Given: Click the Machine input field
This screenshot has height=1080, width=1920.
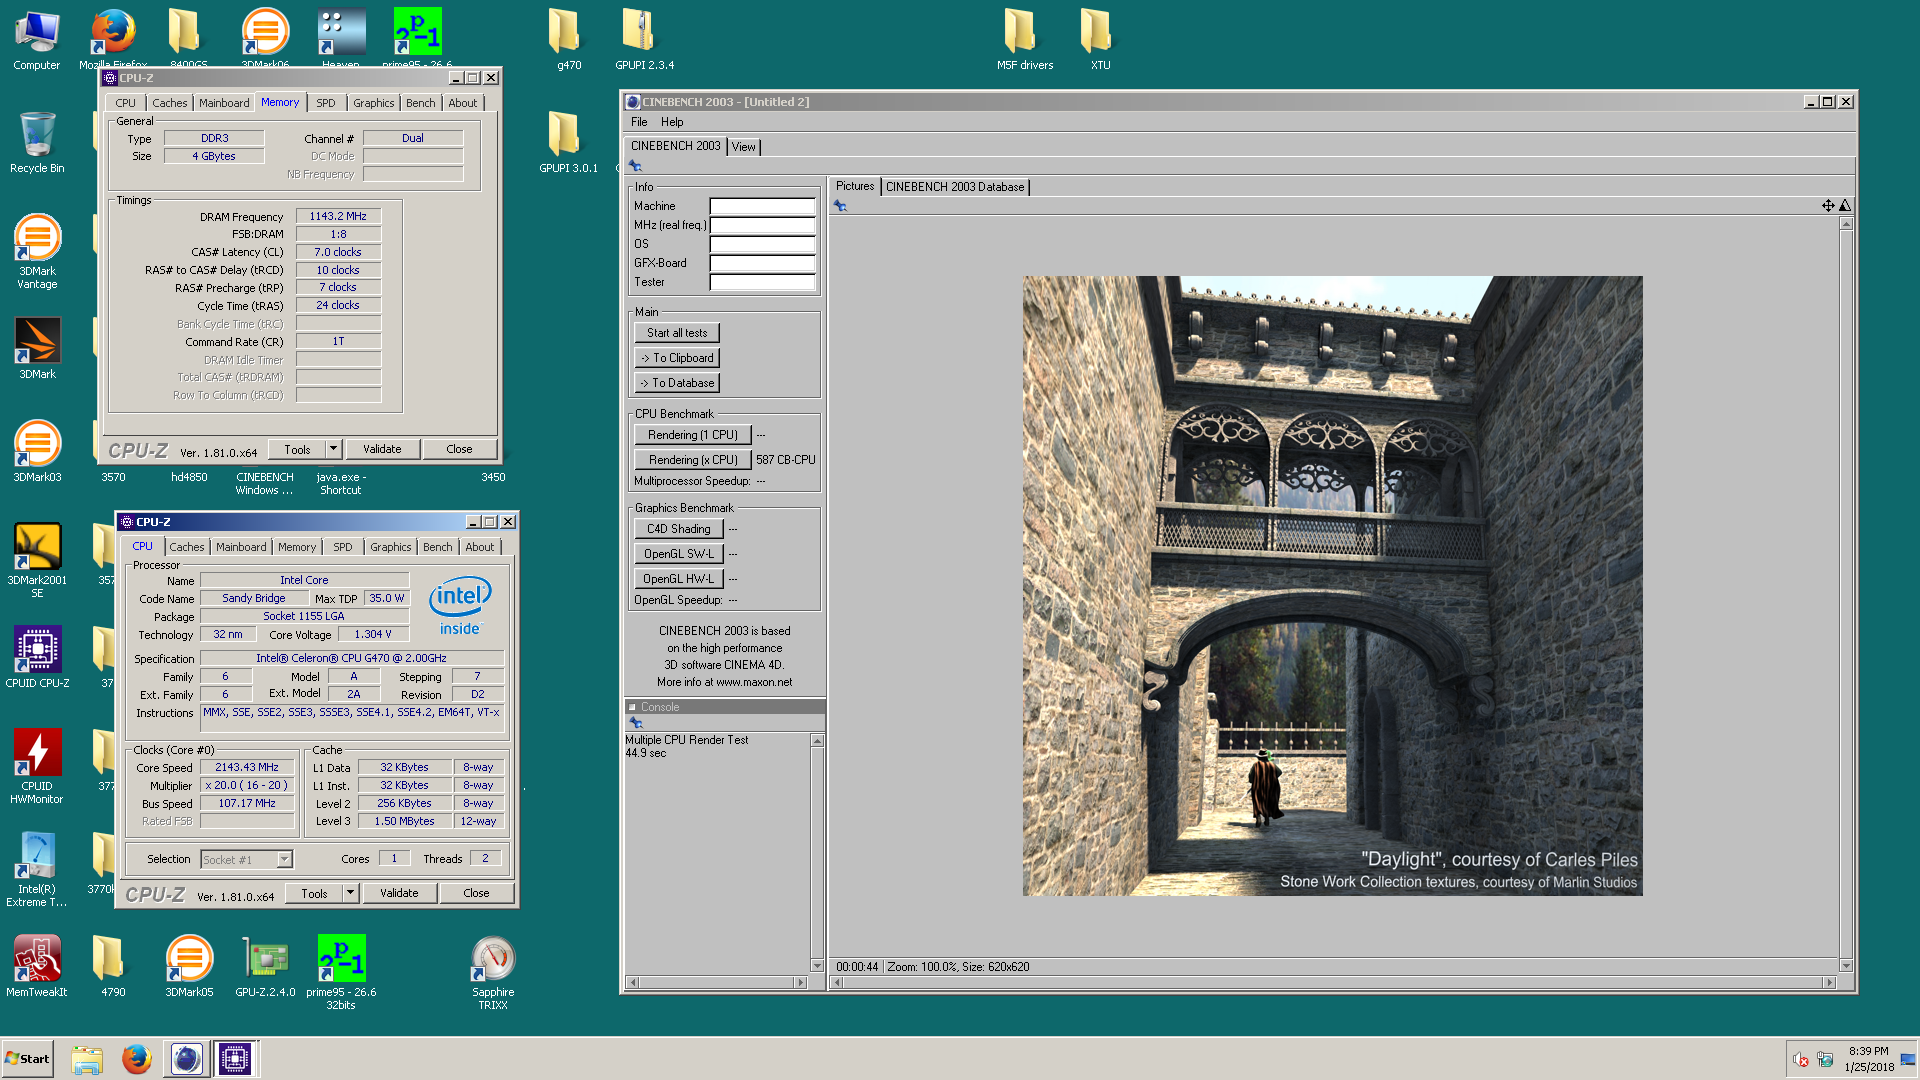Looking at the screenshot, I should pyautogui.click(x=762, y=206).
